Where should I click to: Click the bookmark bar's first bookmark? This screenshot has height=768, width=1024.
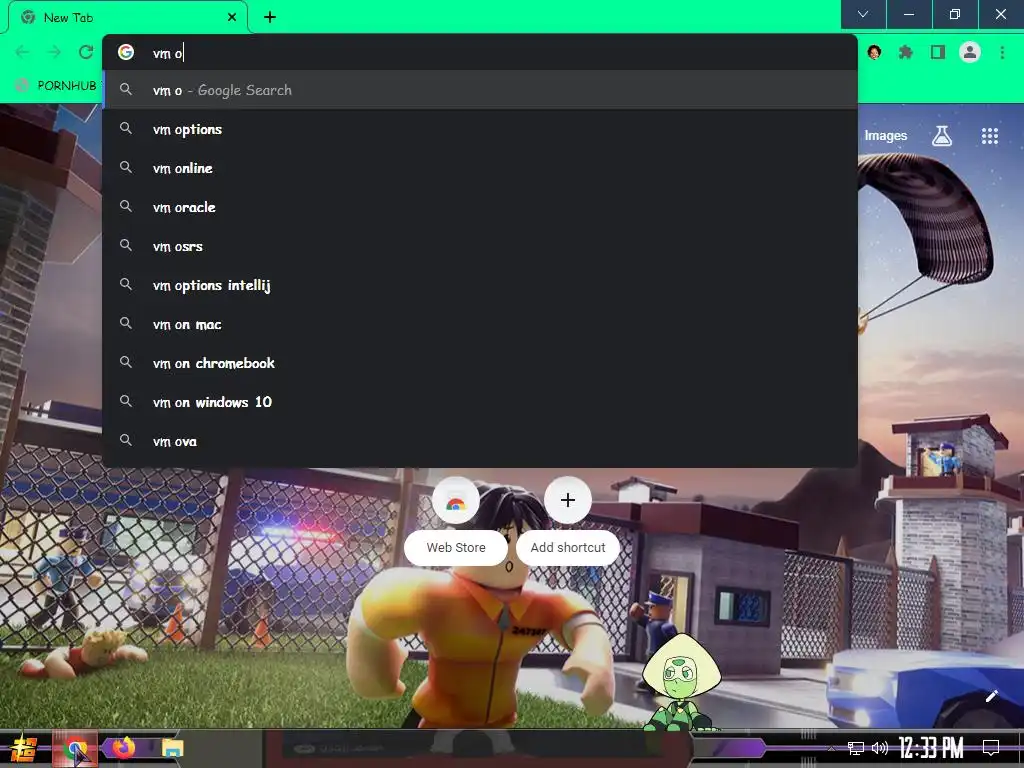click(57, 86)
